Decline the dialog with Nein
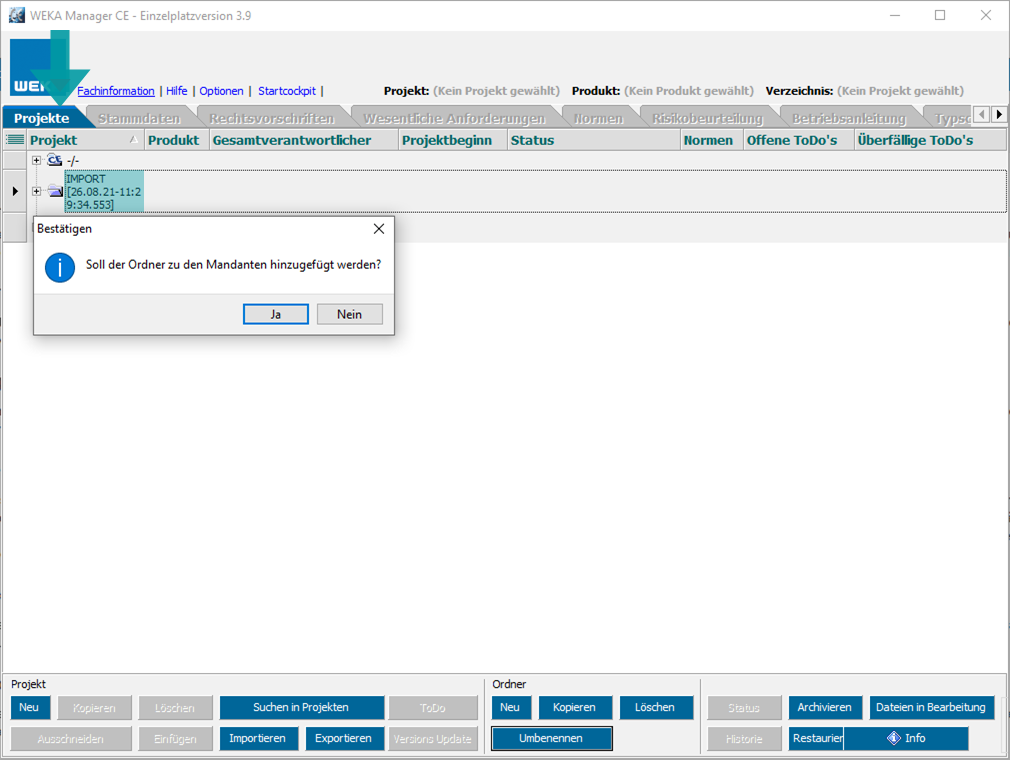Screen dimensions: 1010x760 [349, 314]
